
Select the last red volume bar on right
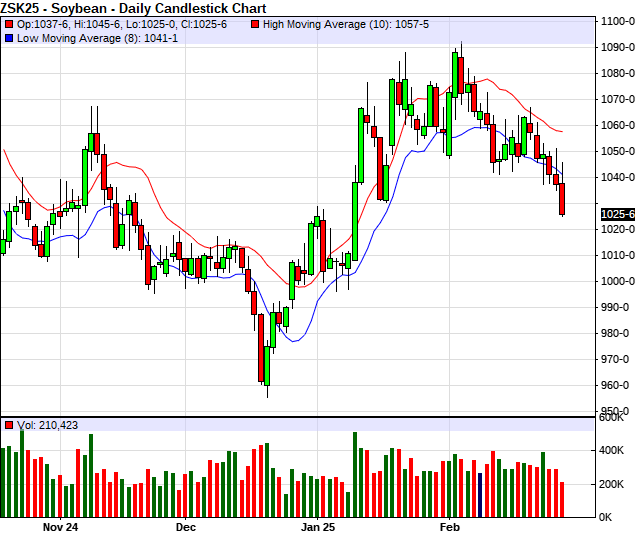click(x=562, y=499)
